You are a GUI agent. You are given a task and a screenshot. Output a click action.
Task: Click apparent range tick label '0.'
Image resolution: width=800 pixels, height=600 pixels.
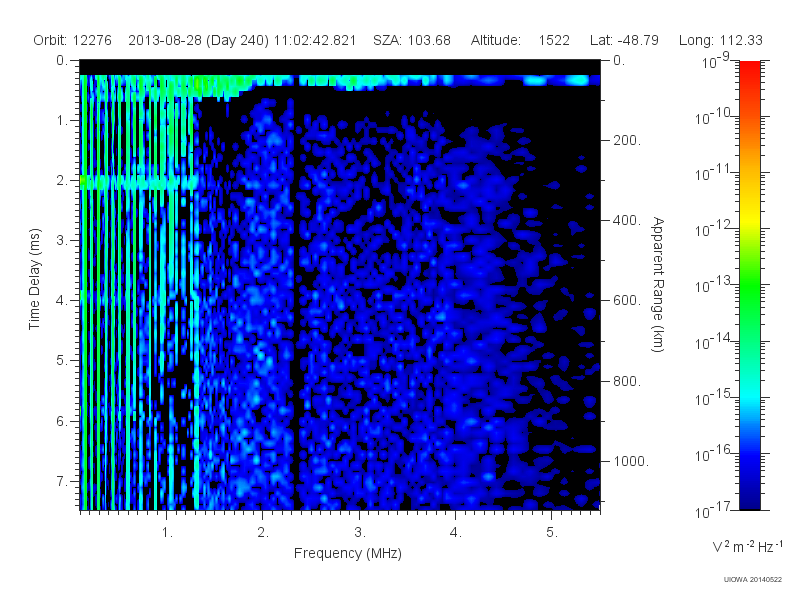tap(619, 61)
